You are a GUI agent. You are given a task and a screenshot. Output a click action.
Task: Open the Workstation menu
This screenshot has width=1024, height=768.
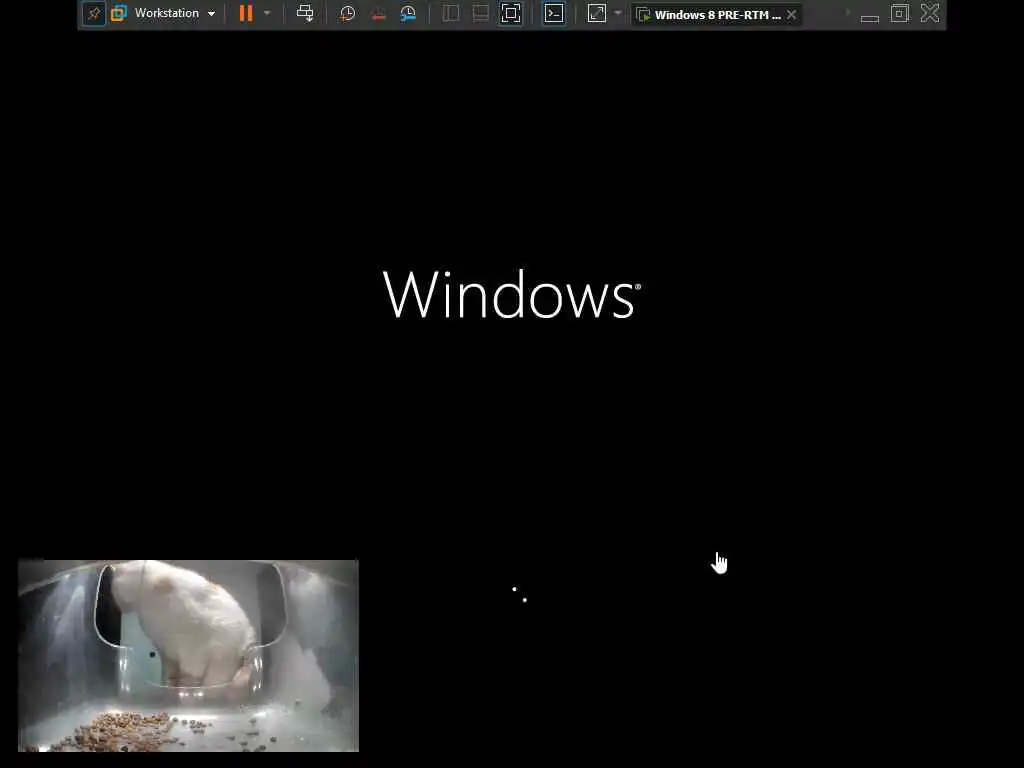tap(174, 13)
